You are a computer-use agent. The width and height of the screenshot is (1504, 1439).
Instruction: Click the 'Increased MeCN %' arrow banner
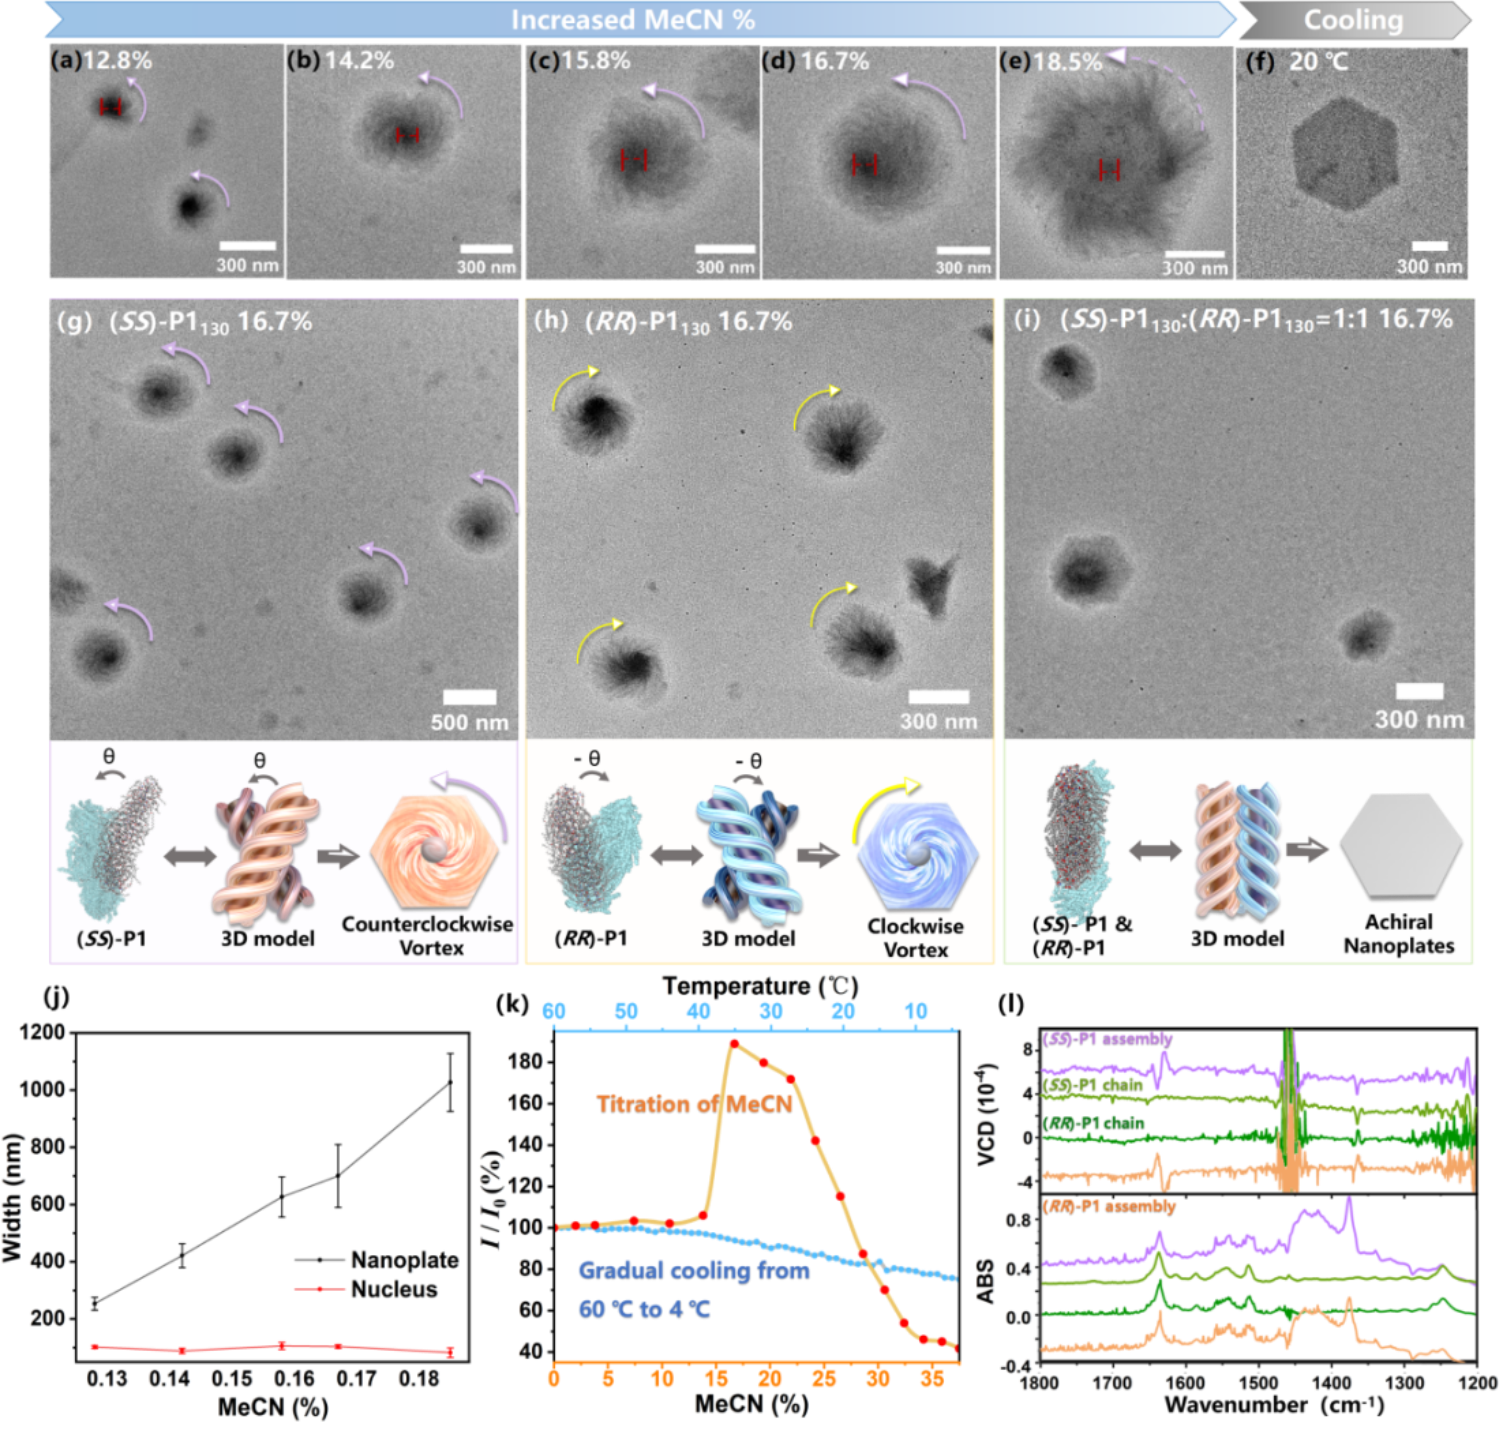click(x=633, y=20)
